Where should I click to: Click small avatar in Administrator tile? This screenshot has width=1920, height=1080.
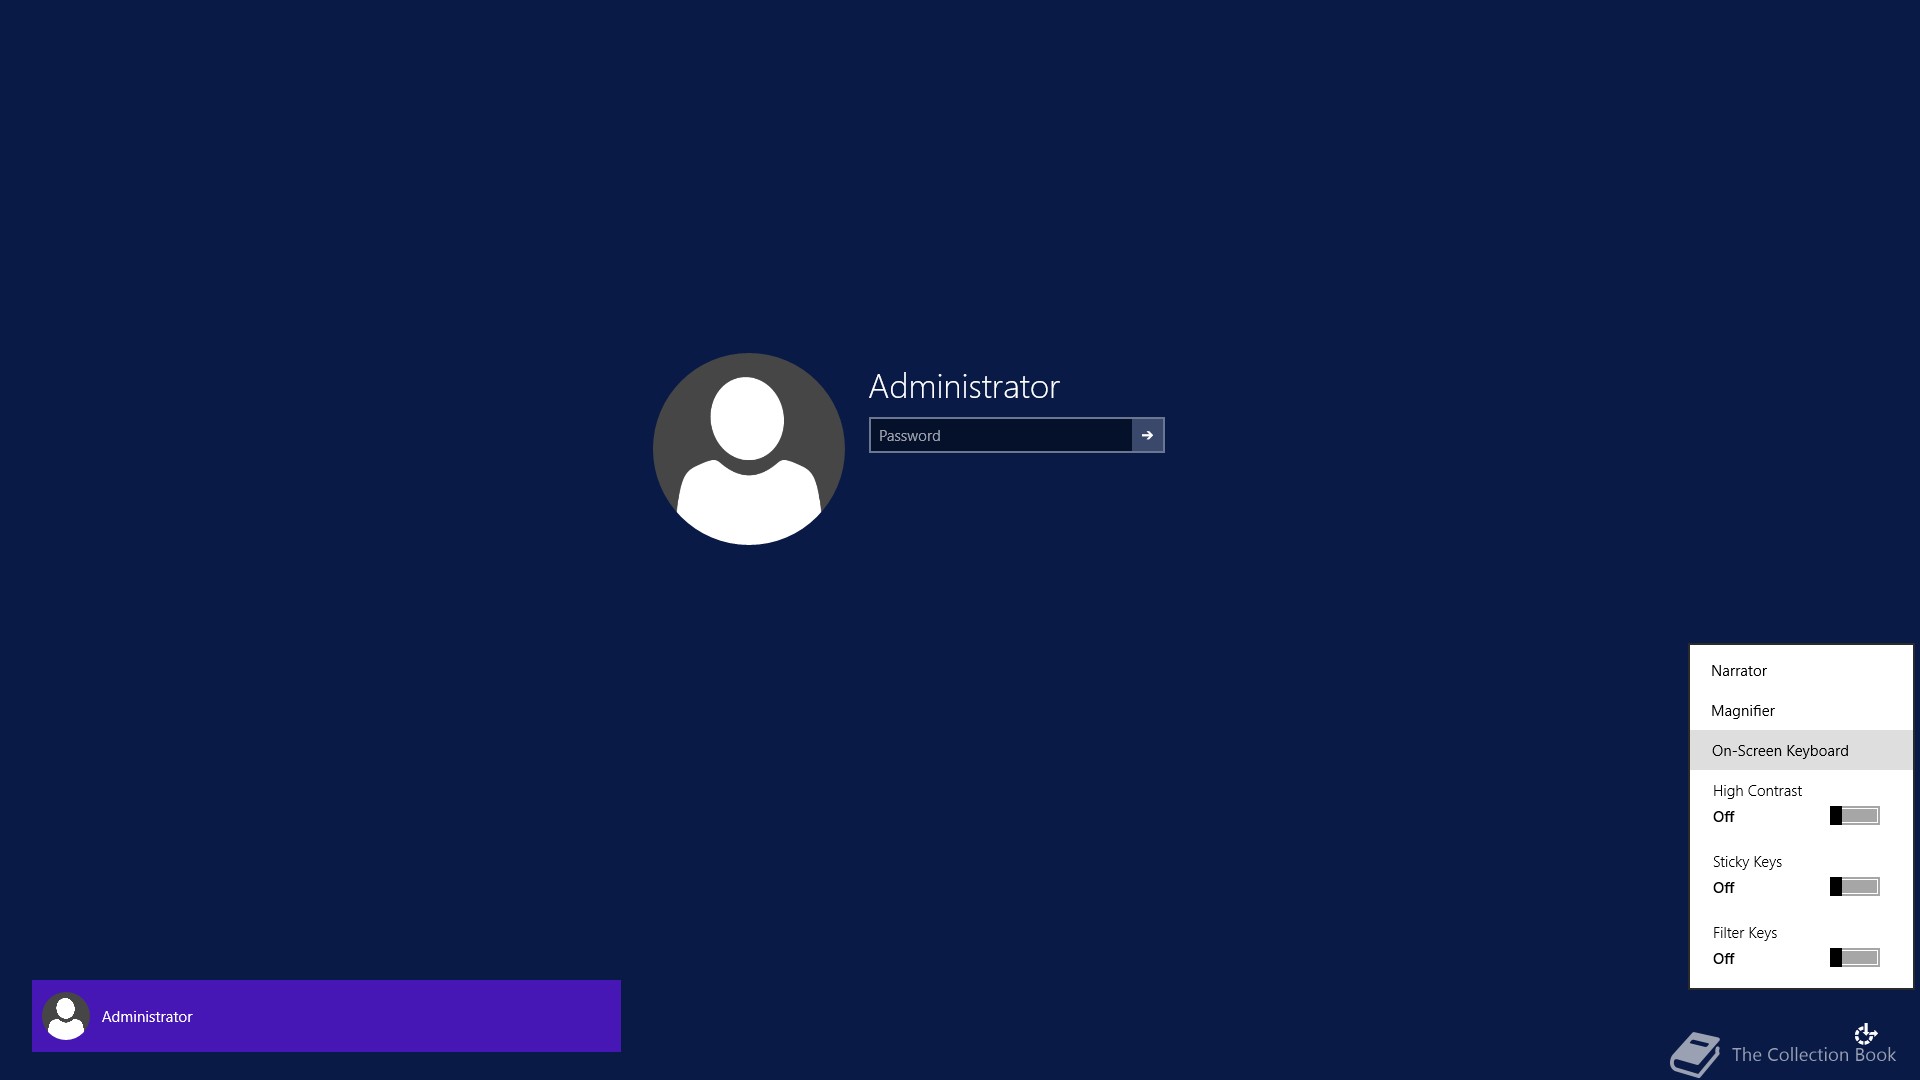pyautogui.click(x=66, y=1016)
